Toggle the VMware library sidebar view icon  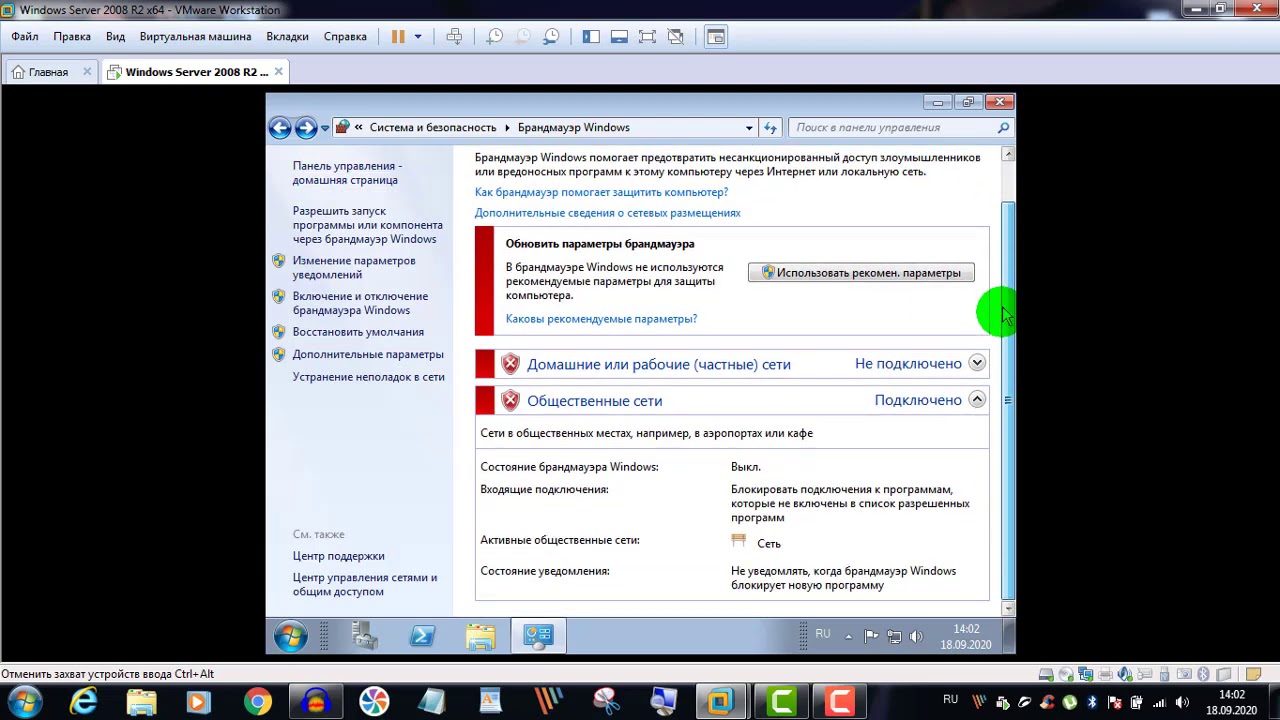click(591, 36)
